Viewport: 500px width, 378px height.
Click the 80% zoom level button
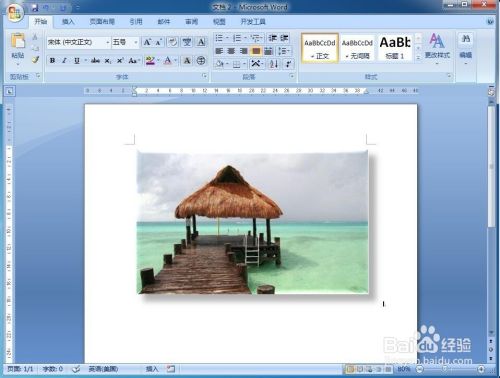404,369
